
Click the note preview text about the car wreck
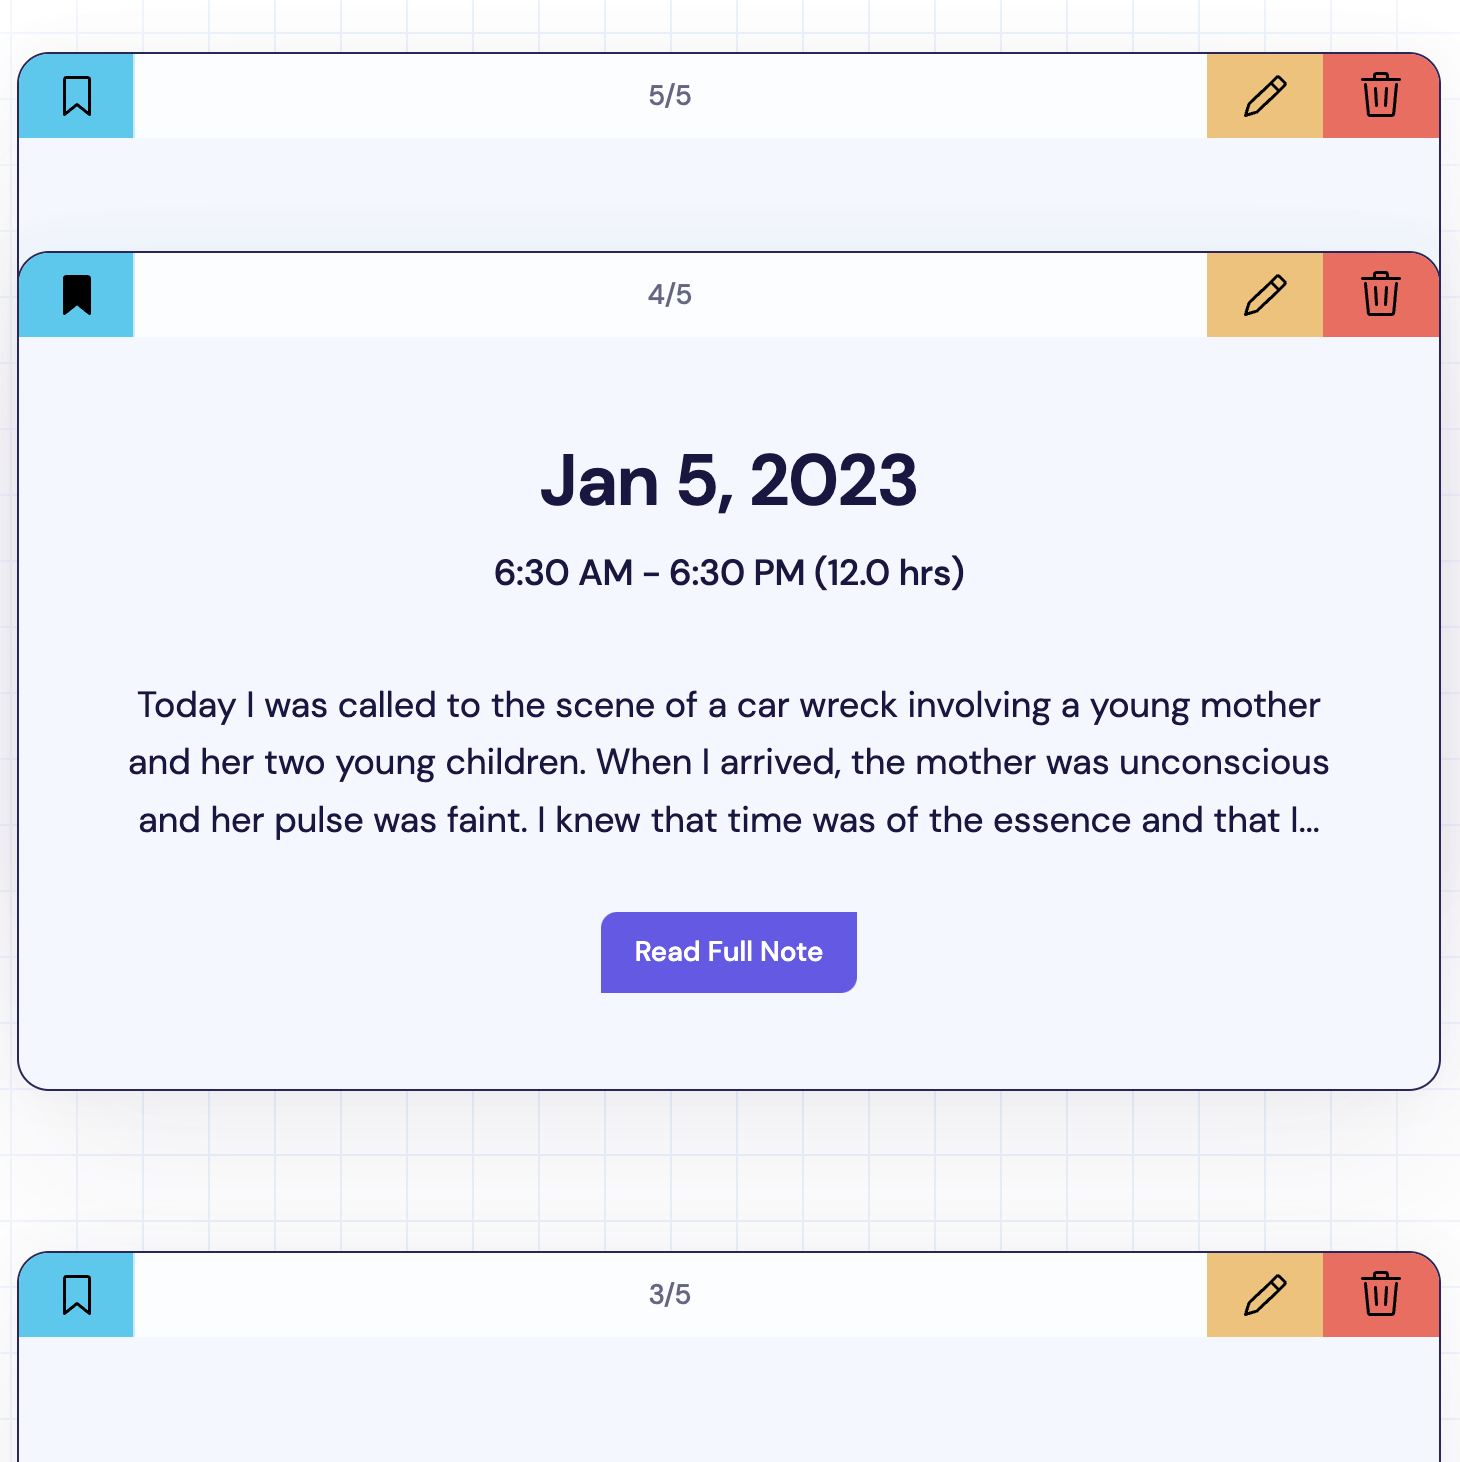click(x=728, y=762)
